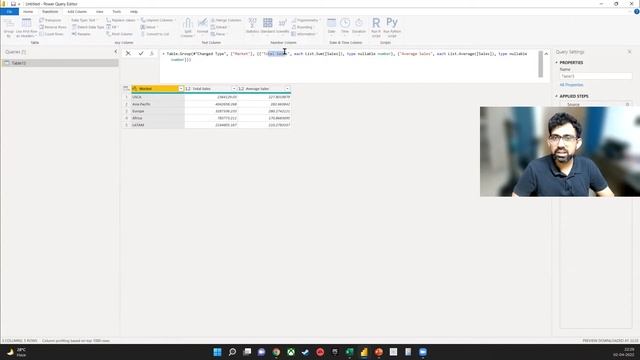Screen dimensions: 640x360
Task: Open the Replace Values dropdown
Action: tap(121, 20)
